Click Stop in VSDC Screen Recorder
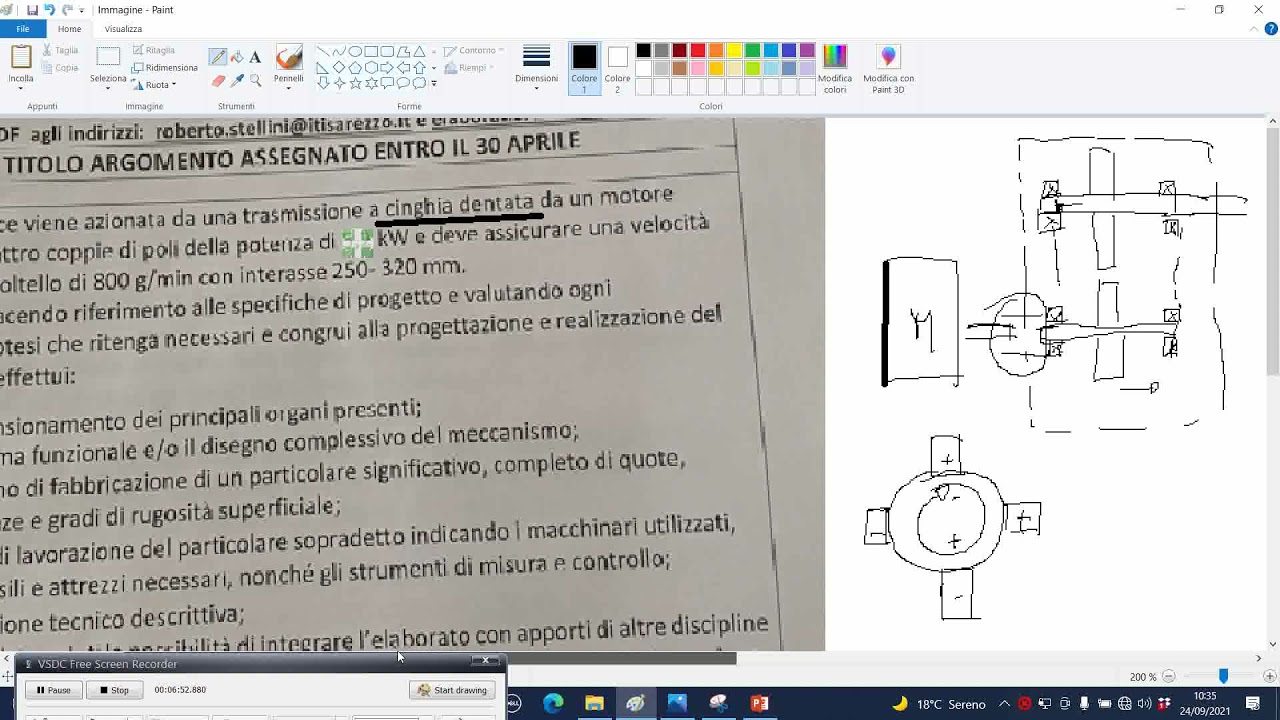The image size is (1280, 720). 114,690
